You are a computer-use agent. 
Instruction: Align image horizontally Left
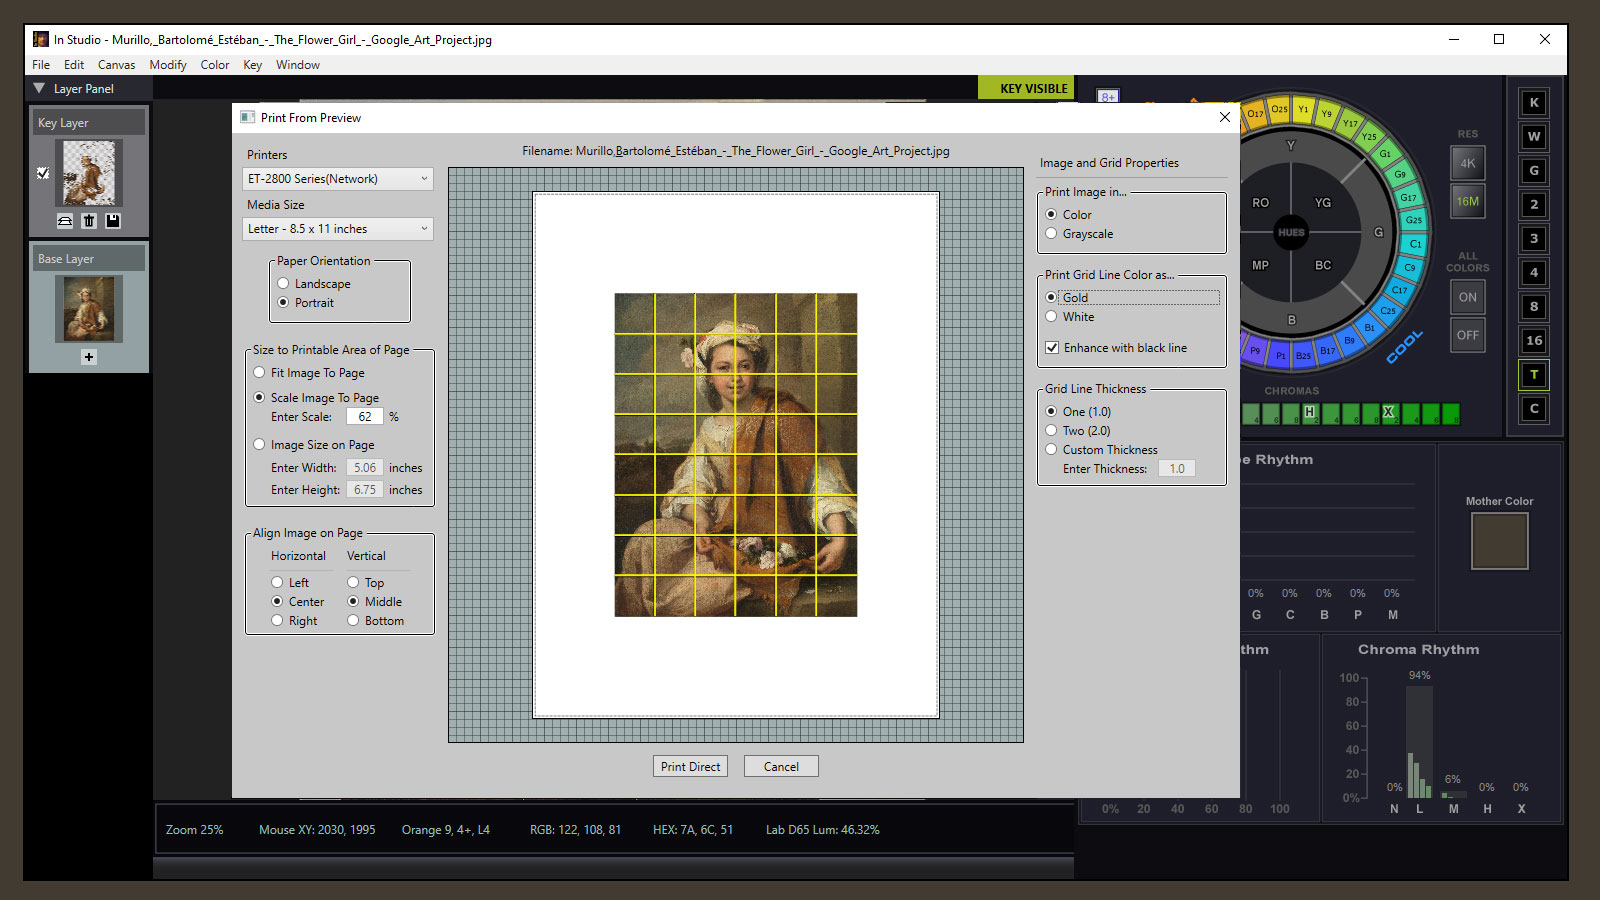click(x=277, y=582)
